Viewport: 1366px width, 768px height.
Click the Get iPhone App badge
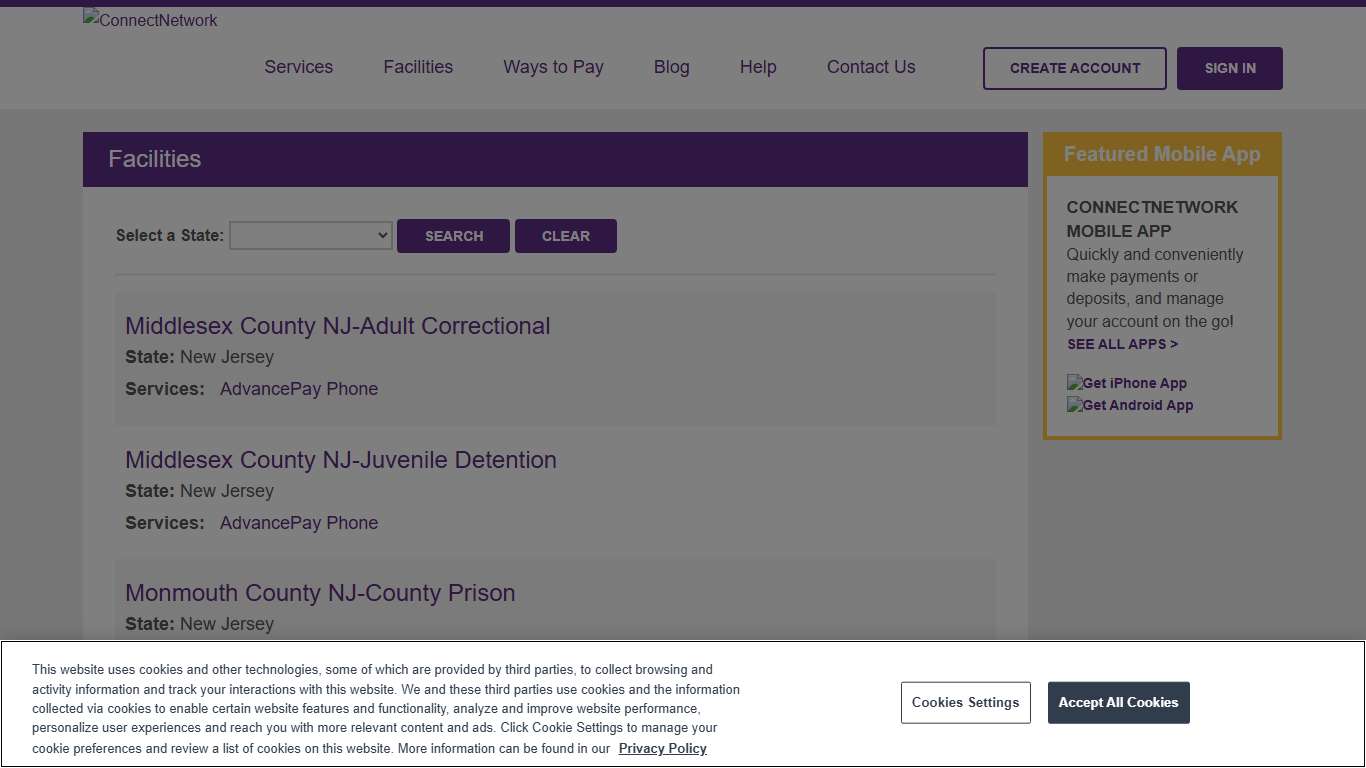click(1127, 383)
